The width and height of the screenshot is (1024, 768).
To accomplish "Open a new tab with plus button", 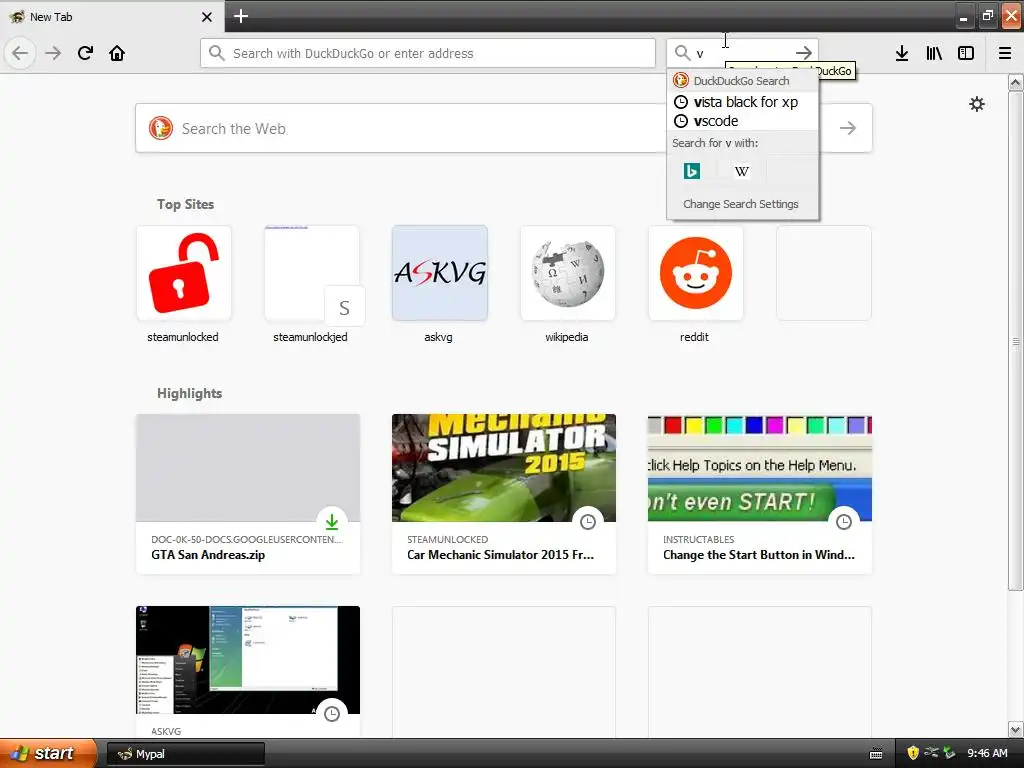I will [241, 16].
